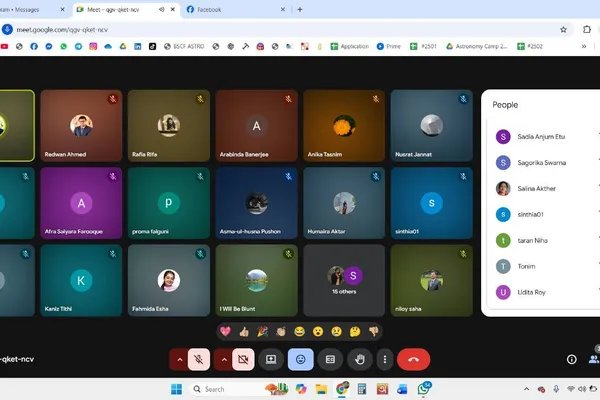Screen dimensions: 600x400
Task: Open a new browser tab with plus
Action: pyautogui.click(x=300, y=10)
